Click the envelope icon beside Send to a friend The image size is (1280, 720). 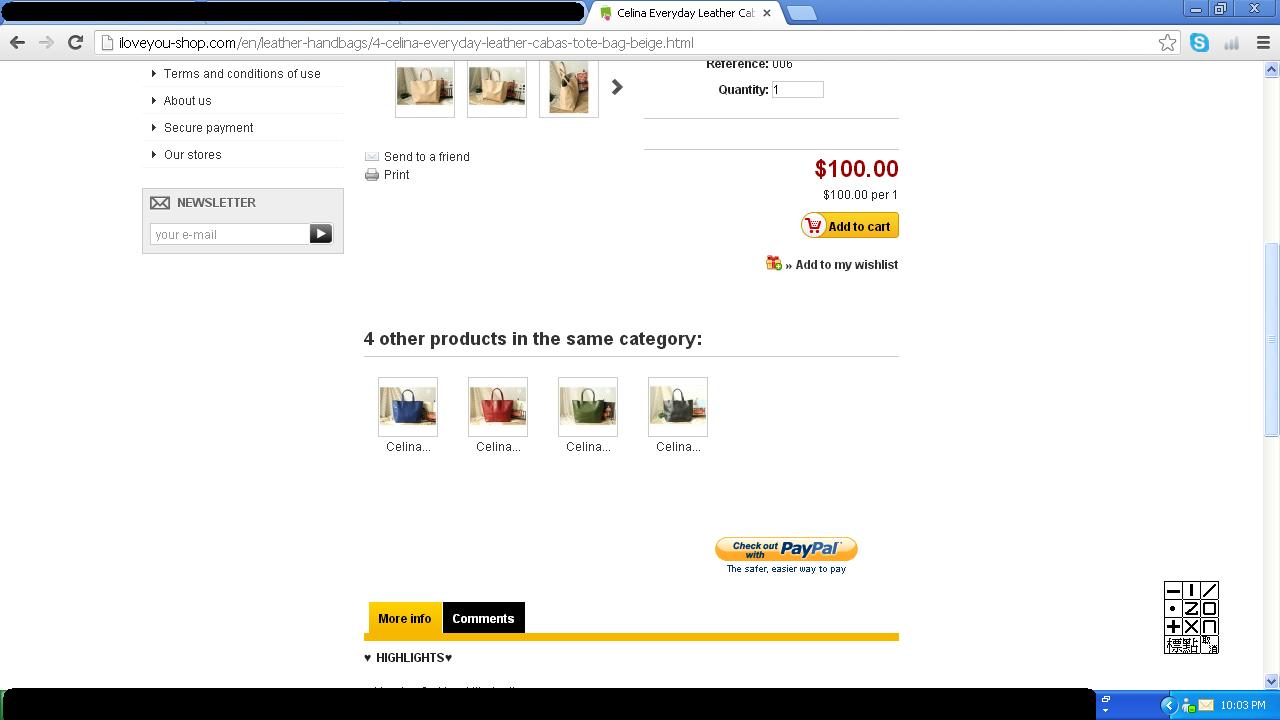point(372,156)
